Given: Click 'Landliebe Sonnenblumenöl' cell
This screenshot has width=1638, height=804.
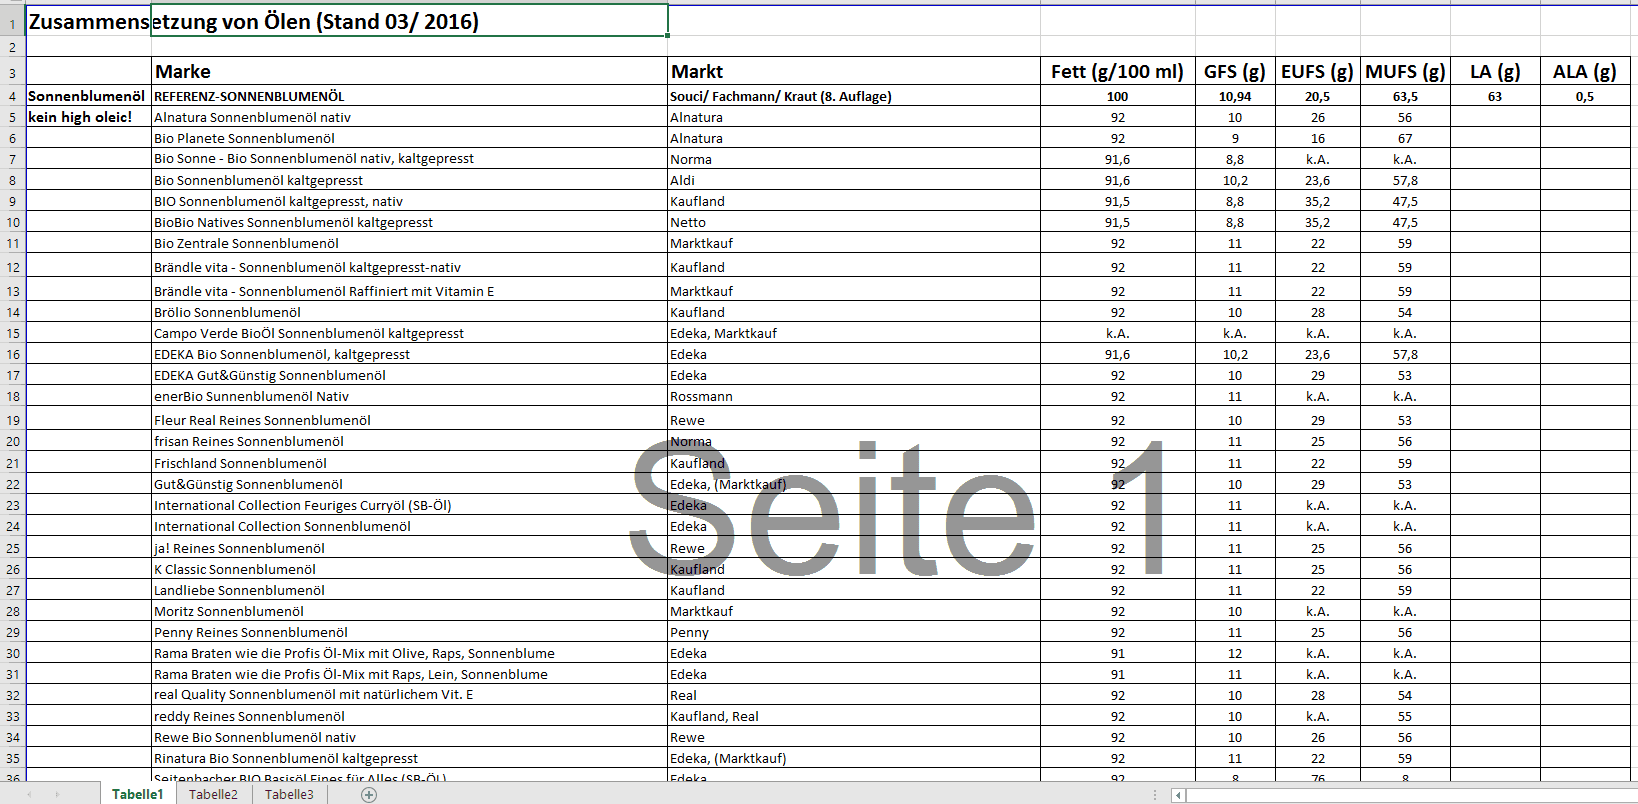Looking at the screenshot, I should click(410, 590).
